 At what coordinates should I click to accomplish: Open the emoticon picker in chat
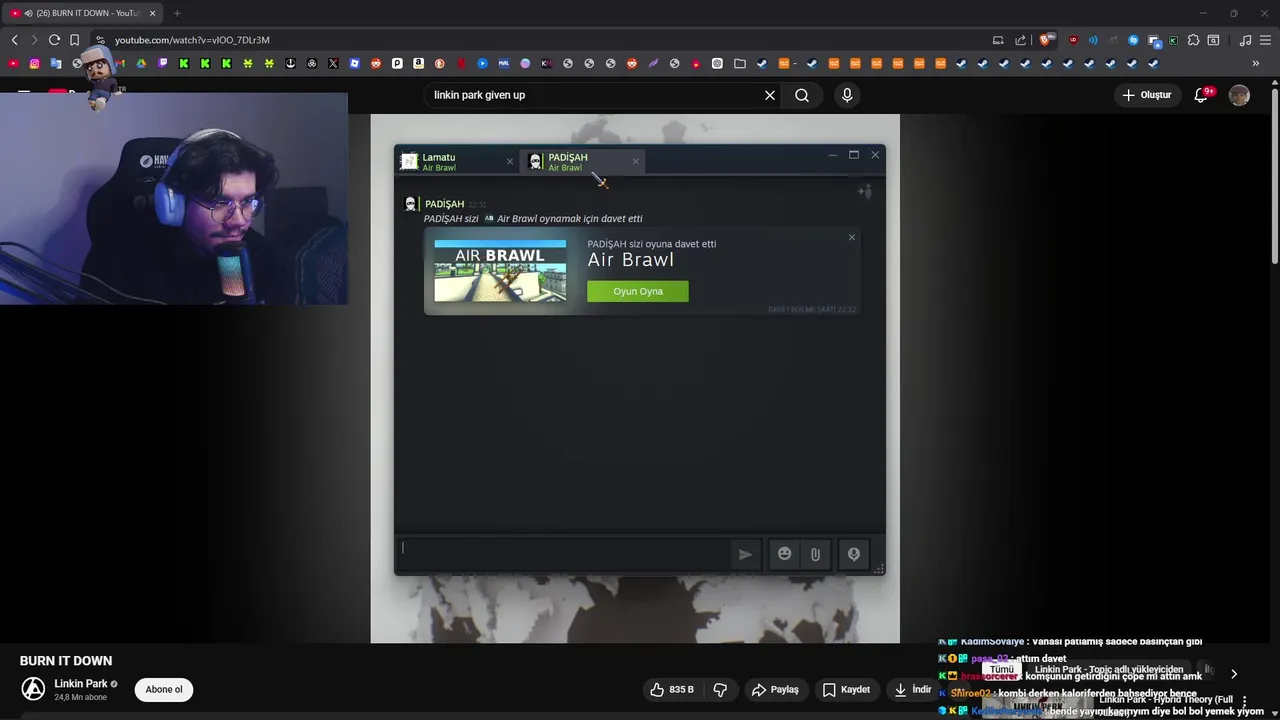click(x=784, y=554)
